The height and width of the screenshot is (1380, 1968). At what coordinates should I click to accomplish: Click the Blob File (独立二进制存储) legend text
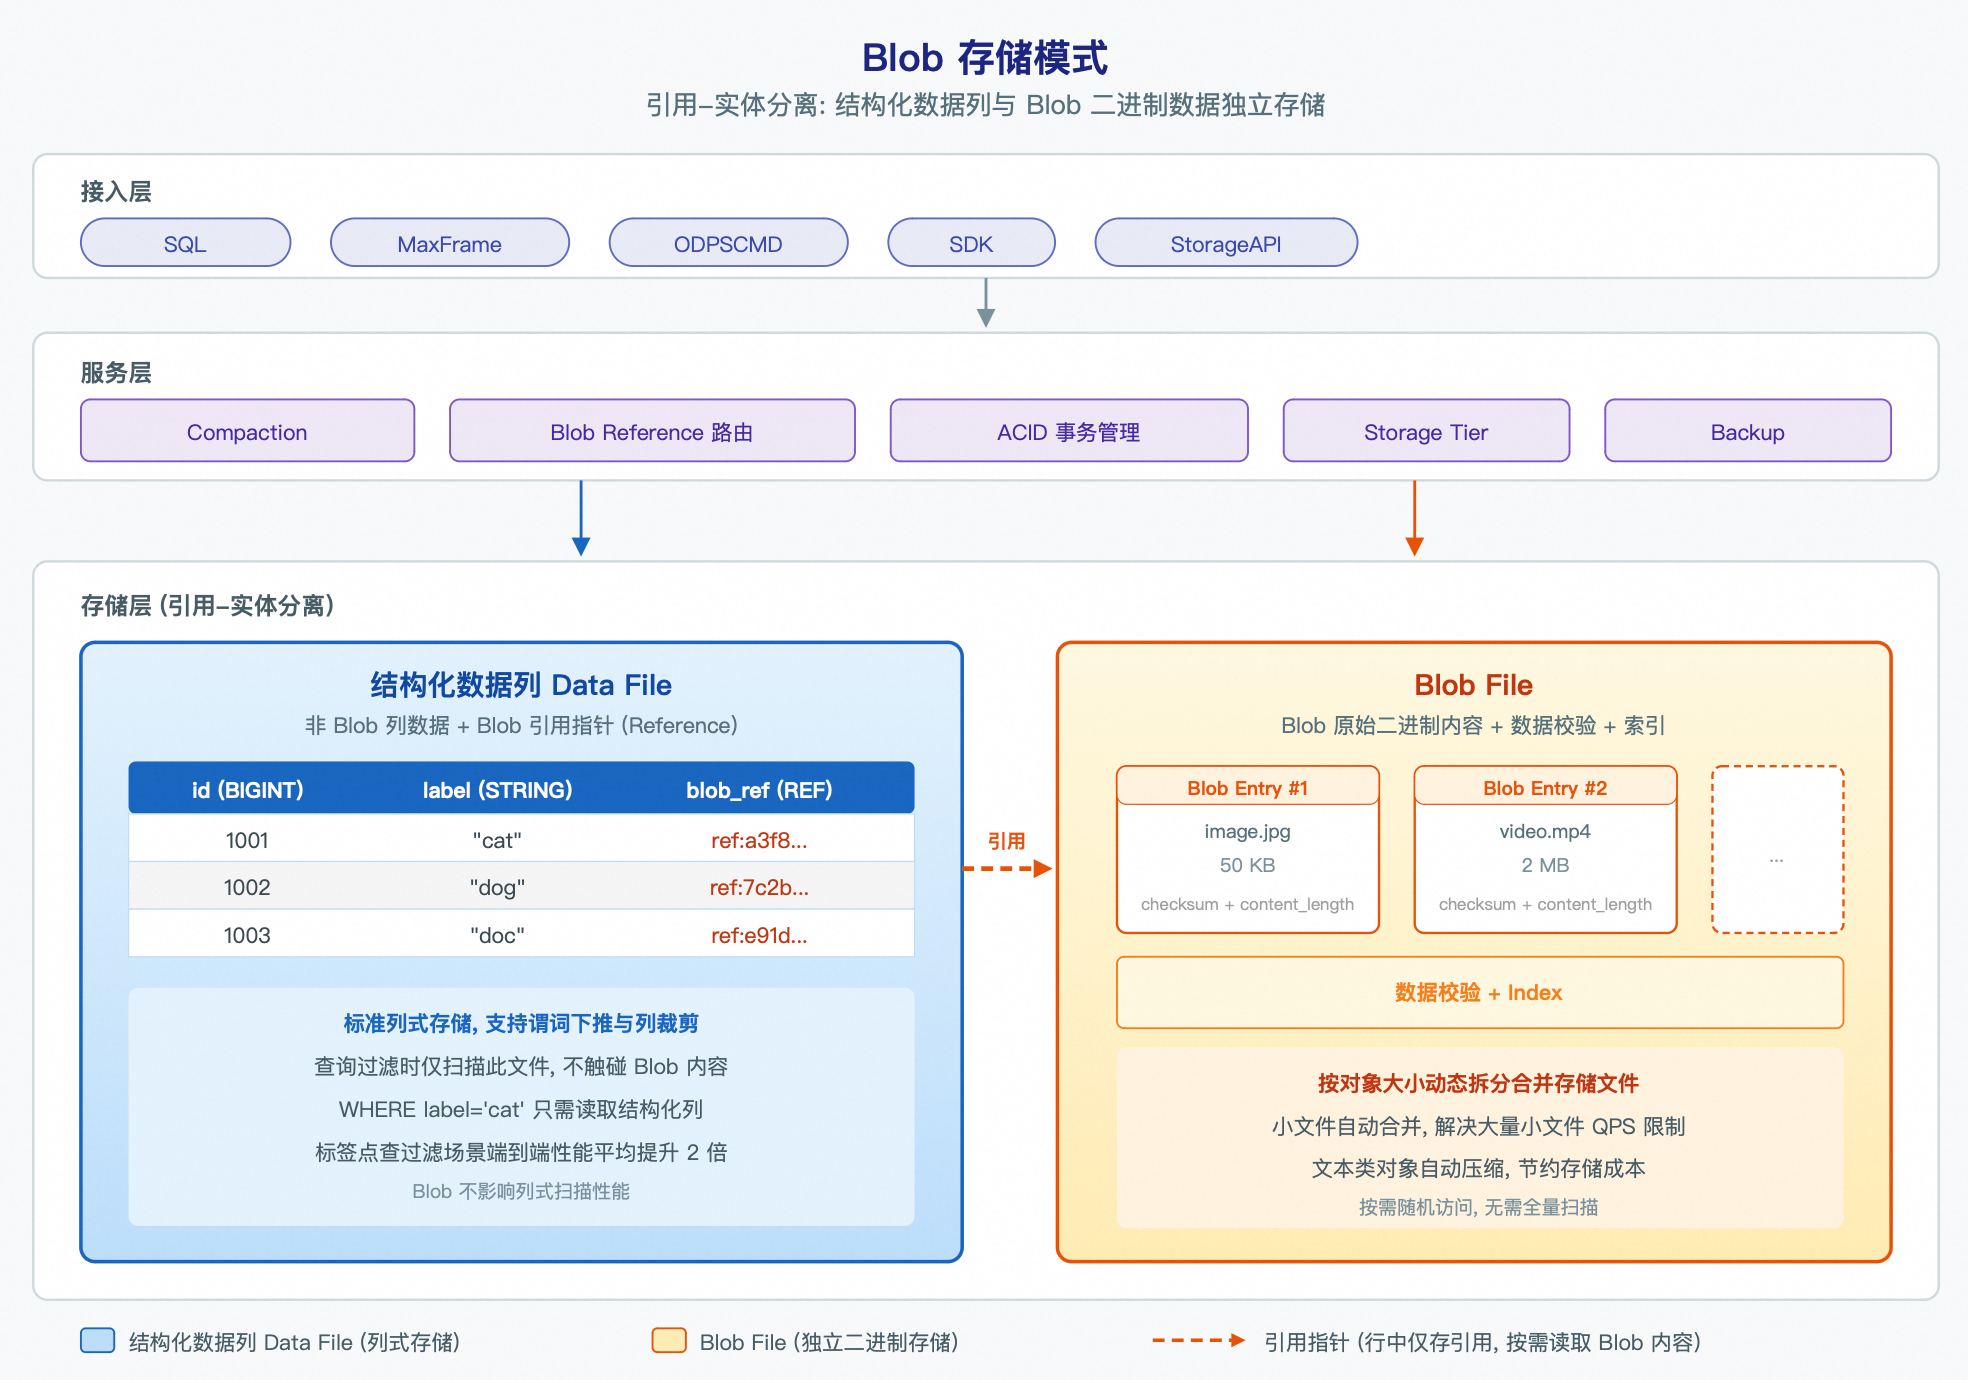(x=829, y=1341)
